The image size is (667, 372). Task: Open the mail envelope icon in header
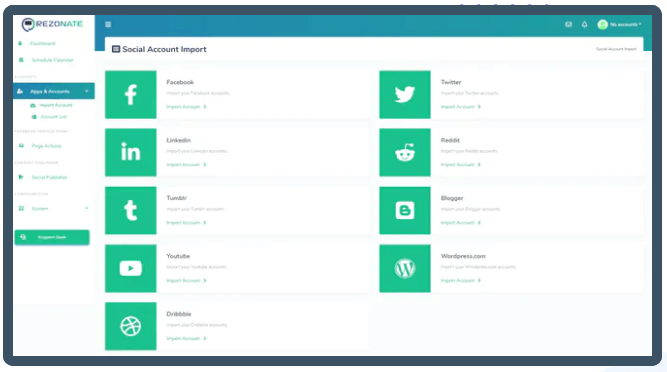568,25
